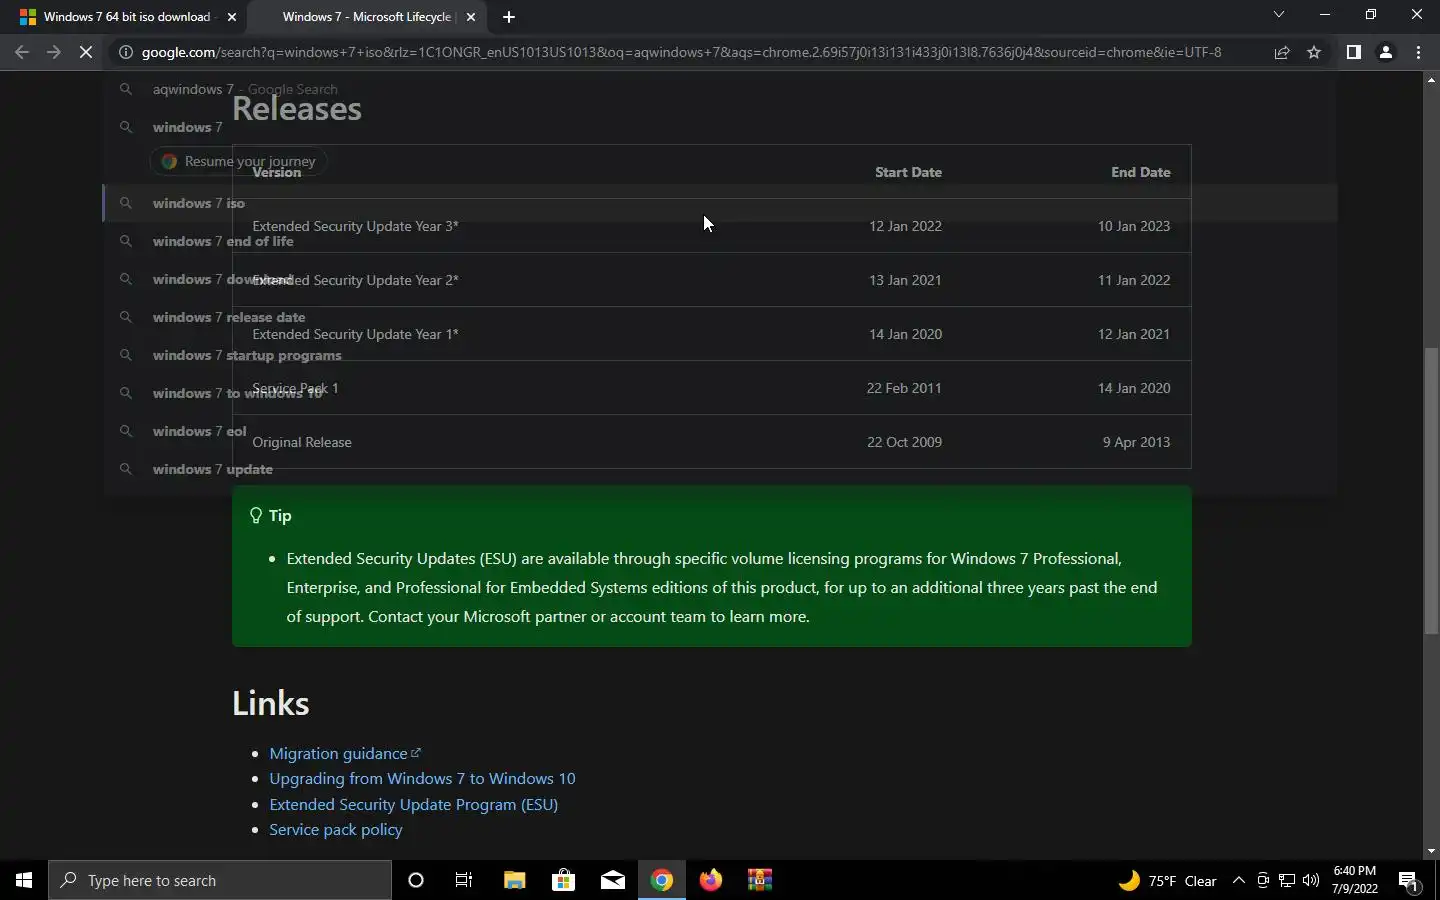Open the weather widget showing 75°F Clear
The width and height of the screenshot is (1440, 900).
tap(1167, 880)
